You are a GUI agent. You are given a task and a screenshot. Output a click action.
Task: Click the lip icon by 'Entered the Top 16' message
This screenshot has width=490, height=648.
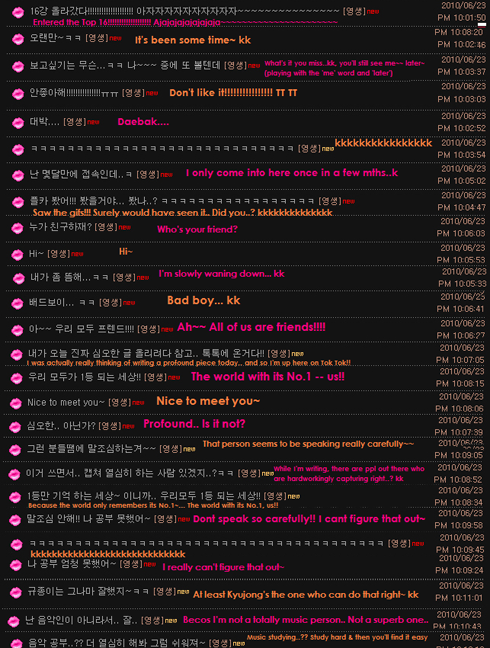(x=18, y=12)
